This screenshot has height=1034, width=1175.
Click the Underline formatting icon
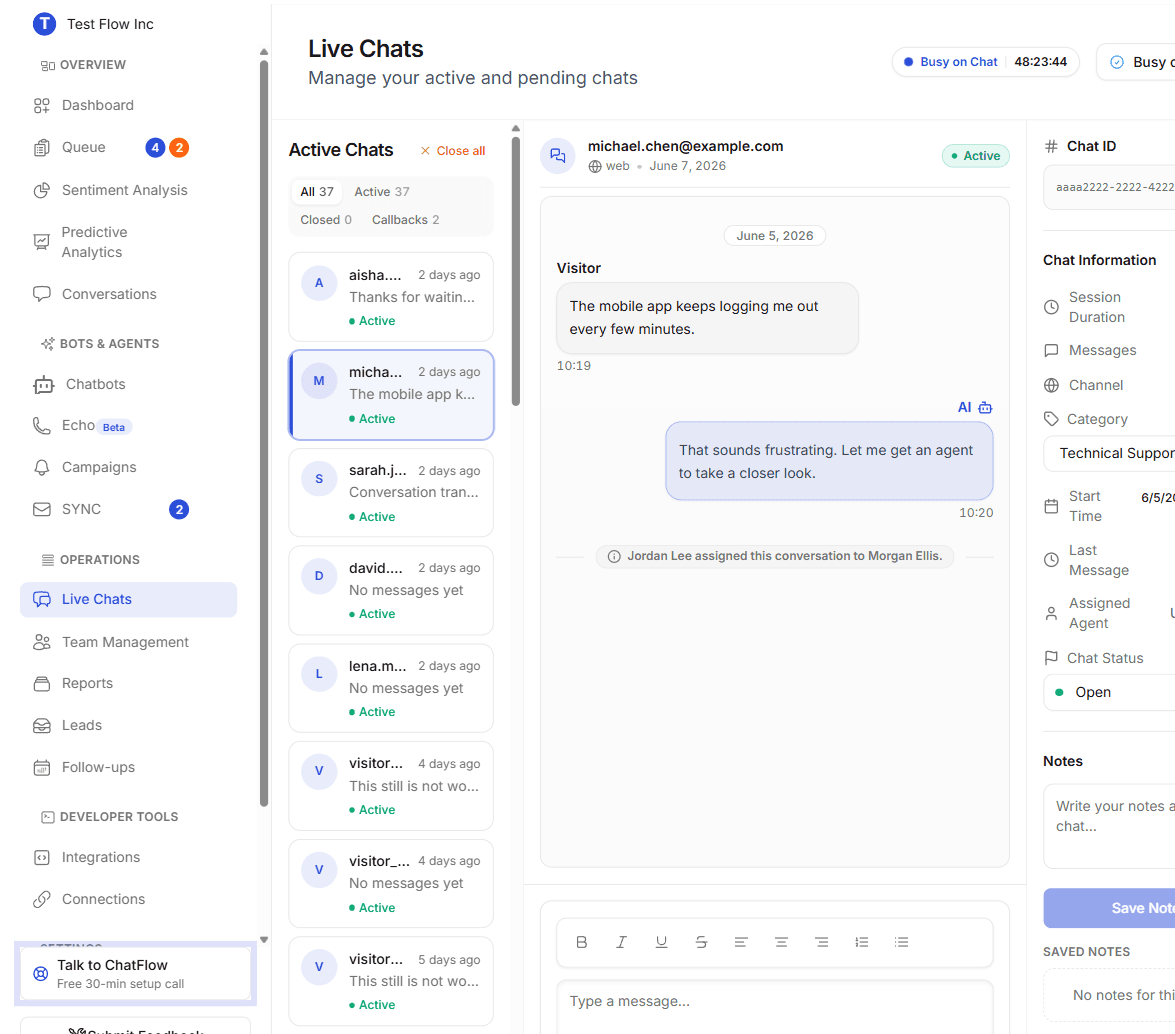point(661,942)
